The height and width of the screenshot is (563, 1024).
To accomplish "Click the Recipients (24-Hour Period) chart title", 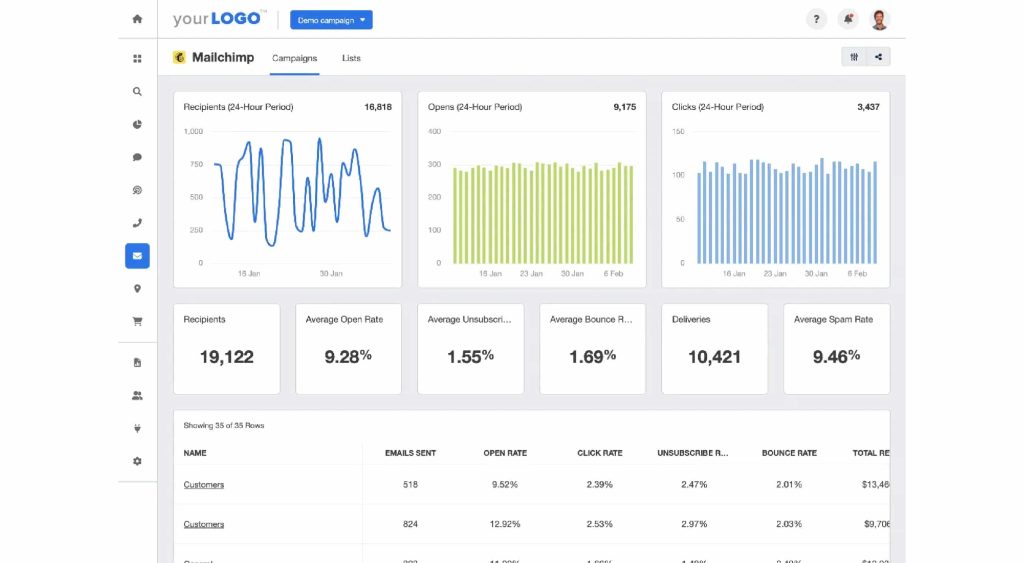I will tap(238, 106).
